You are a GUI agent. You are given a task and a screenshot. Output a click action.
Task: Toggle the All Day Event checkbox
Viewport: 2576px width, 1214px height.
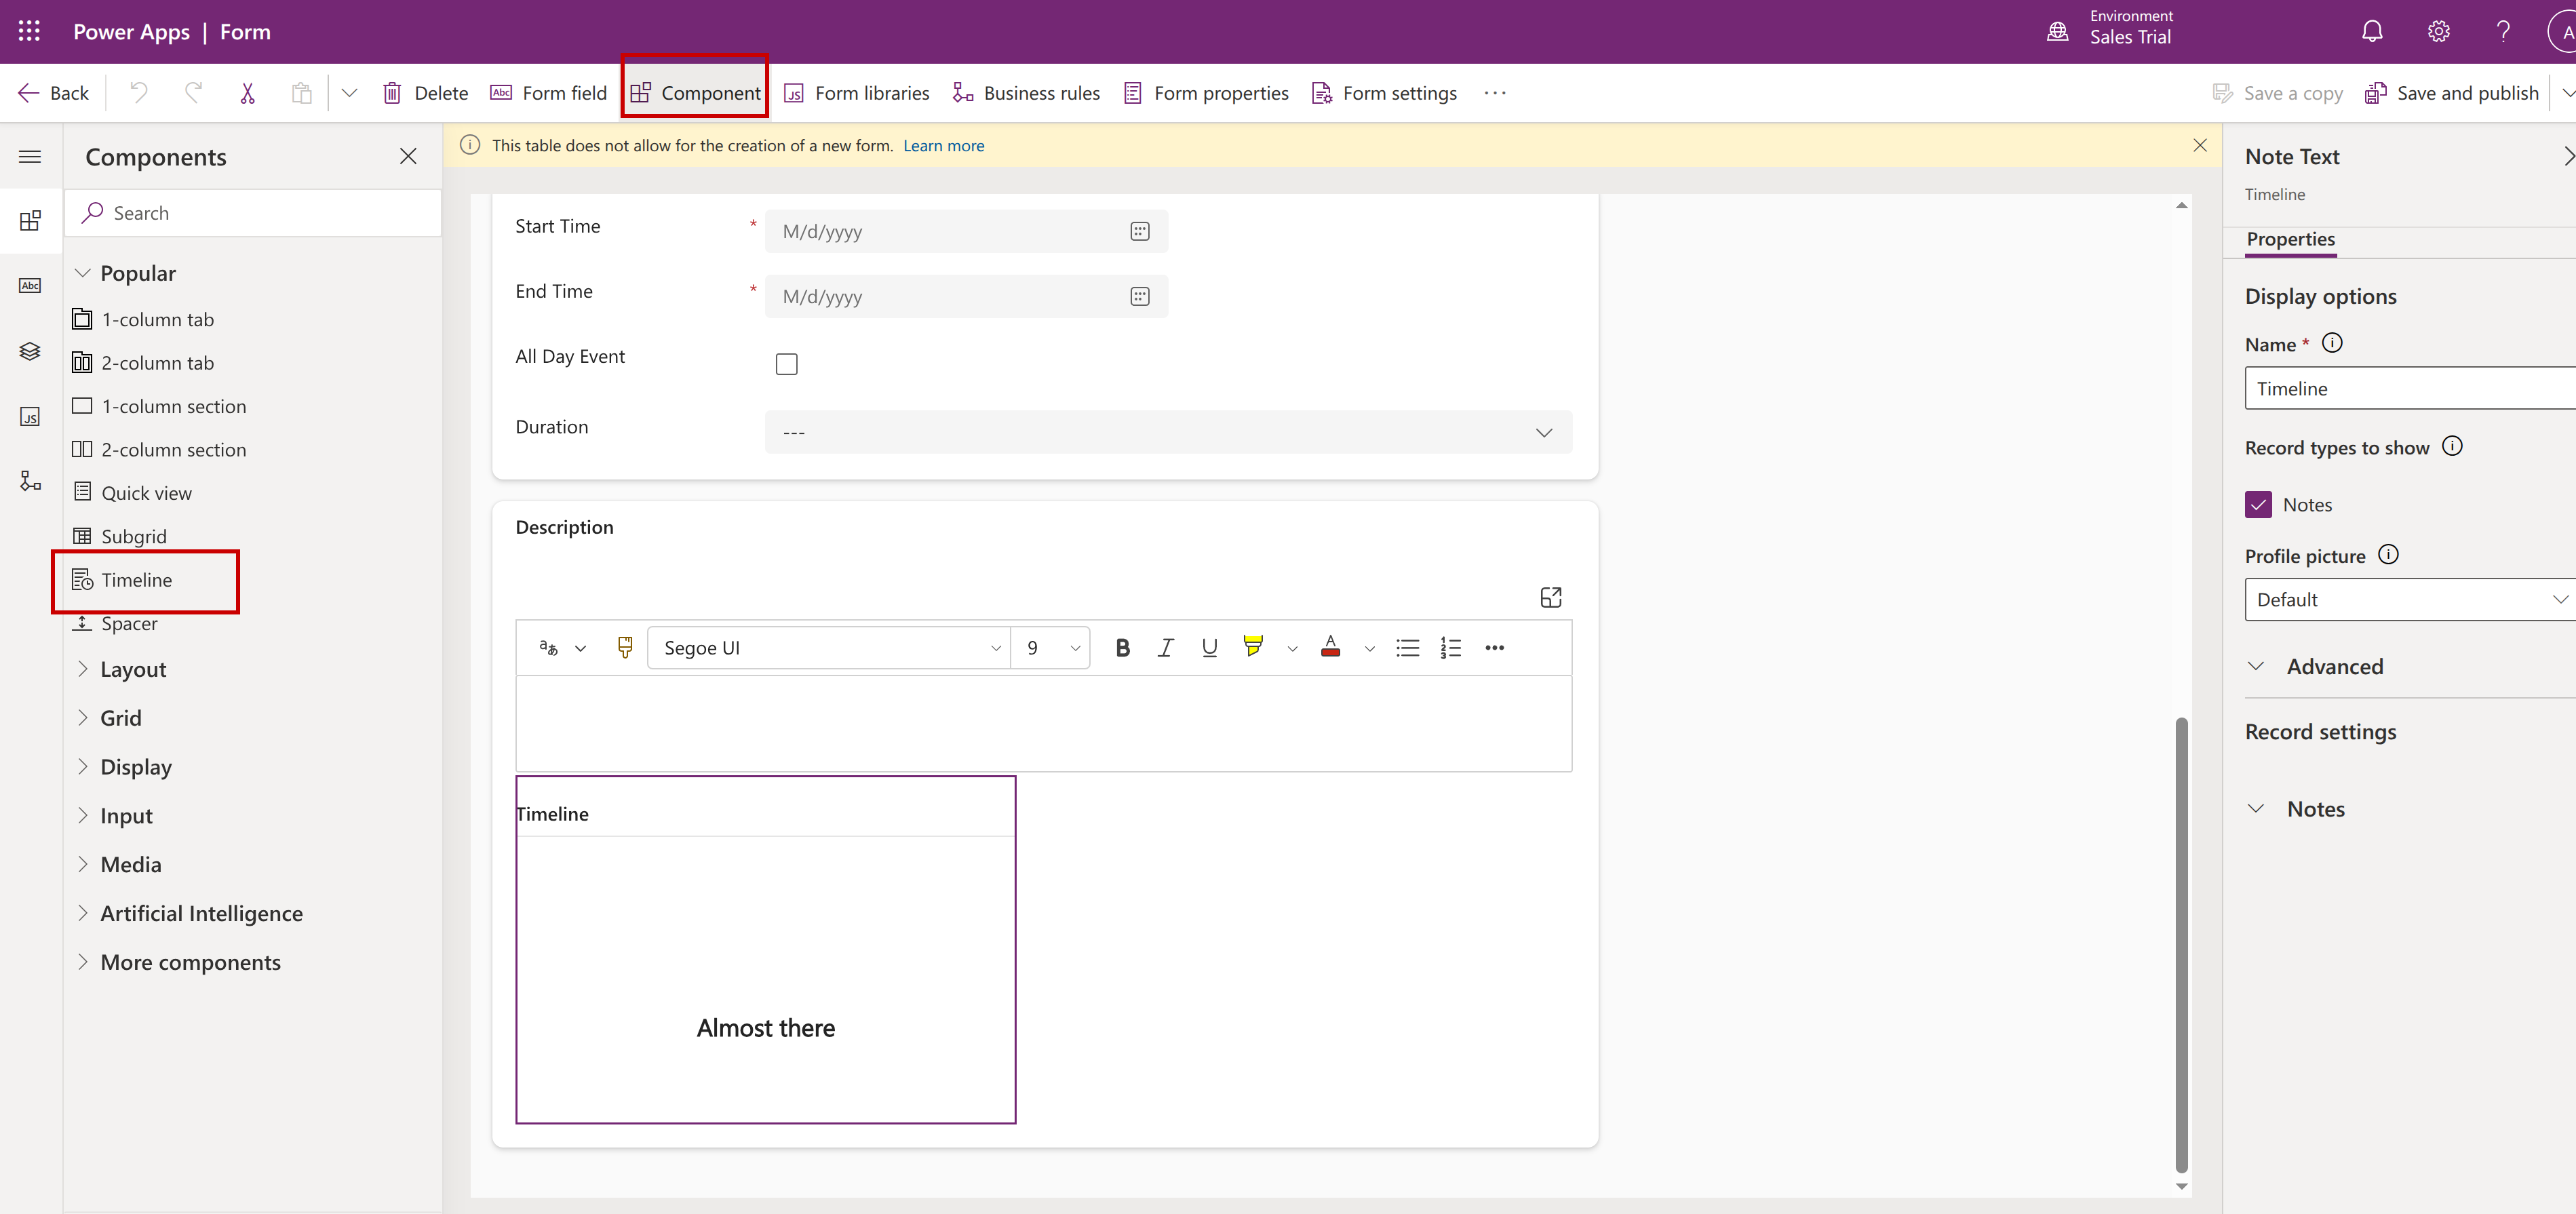787,364
